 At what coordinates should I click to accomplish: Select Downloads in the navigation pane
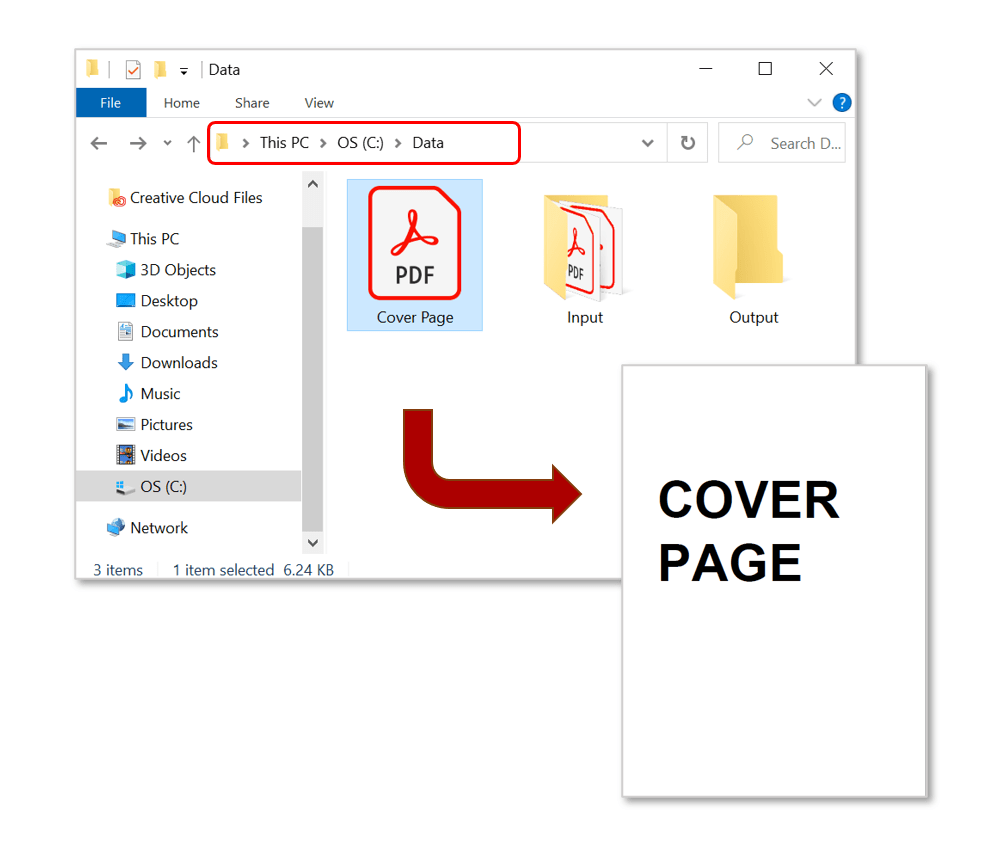coord(178,363)
